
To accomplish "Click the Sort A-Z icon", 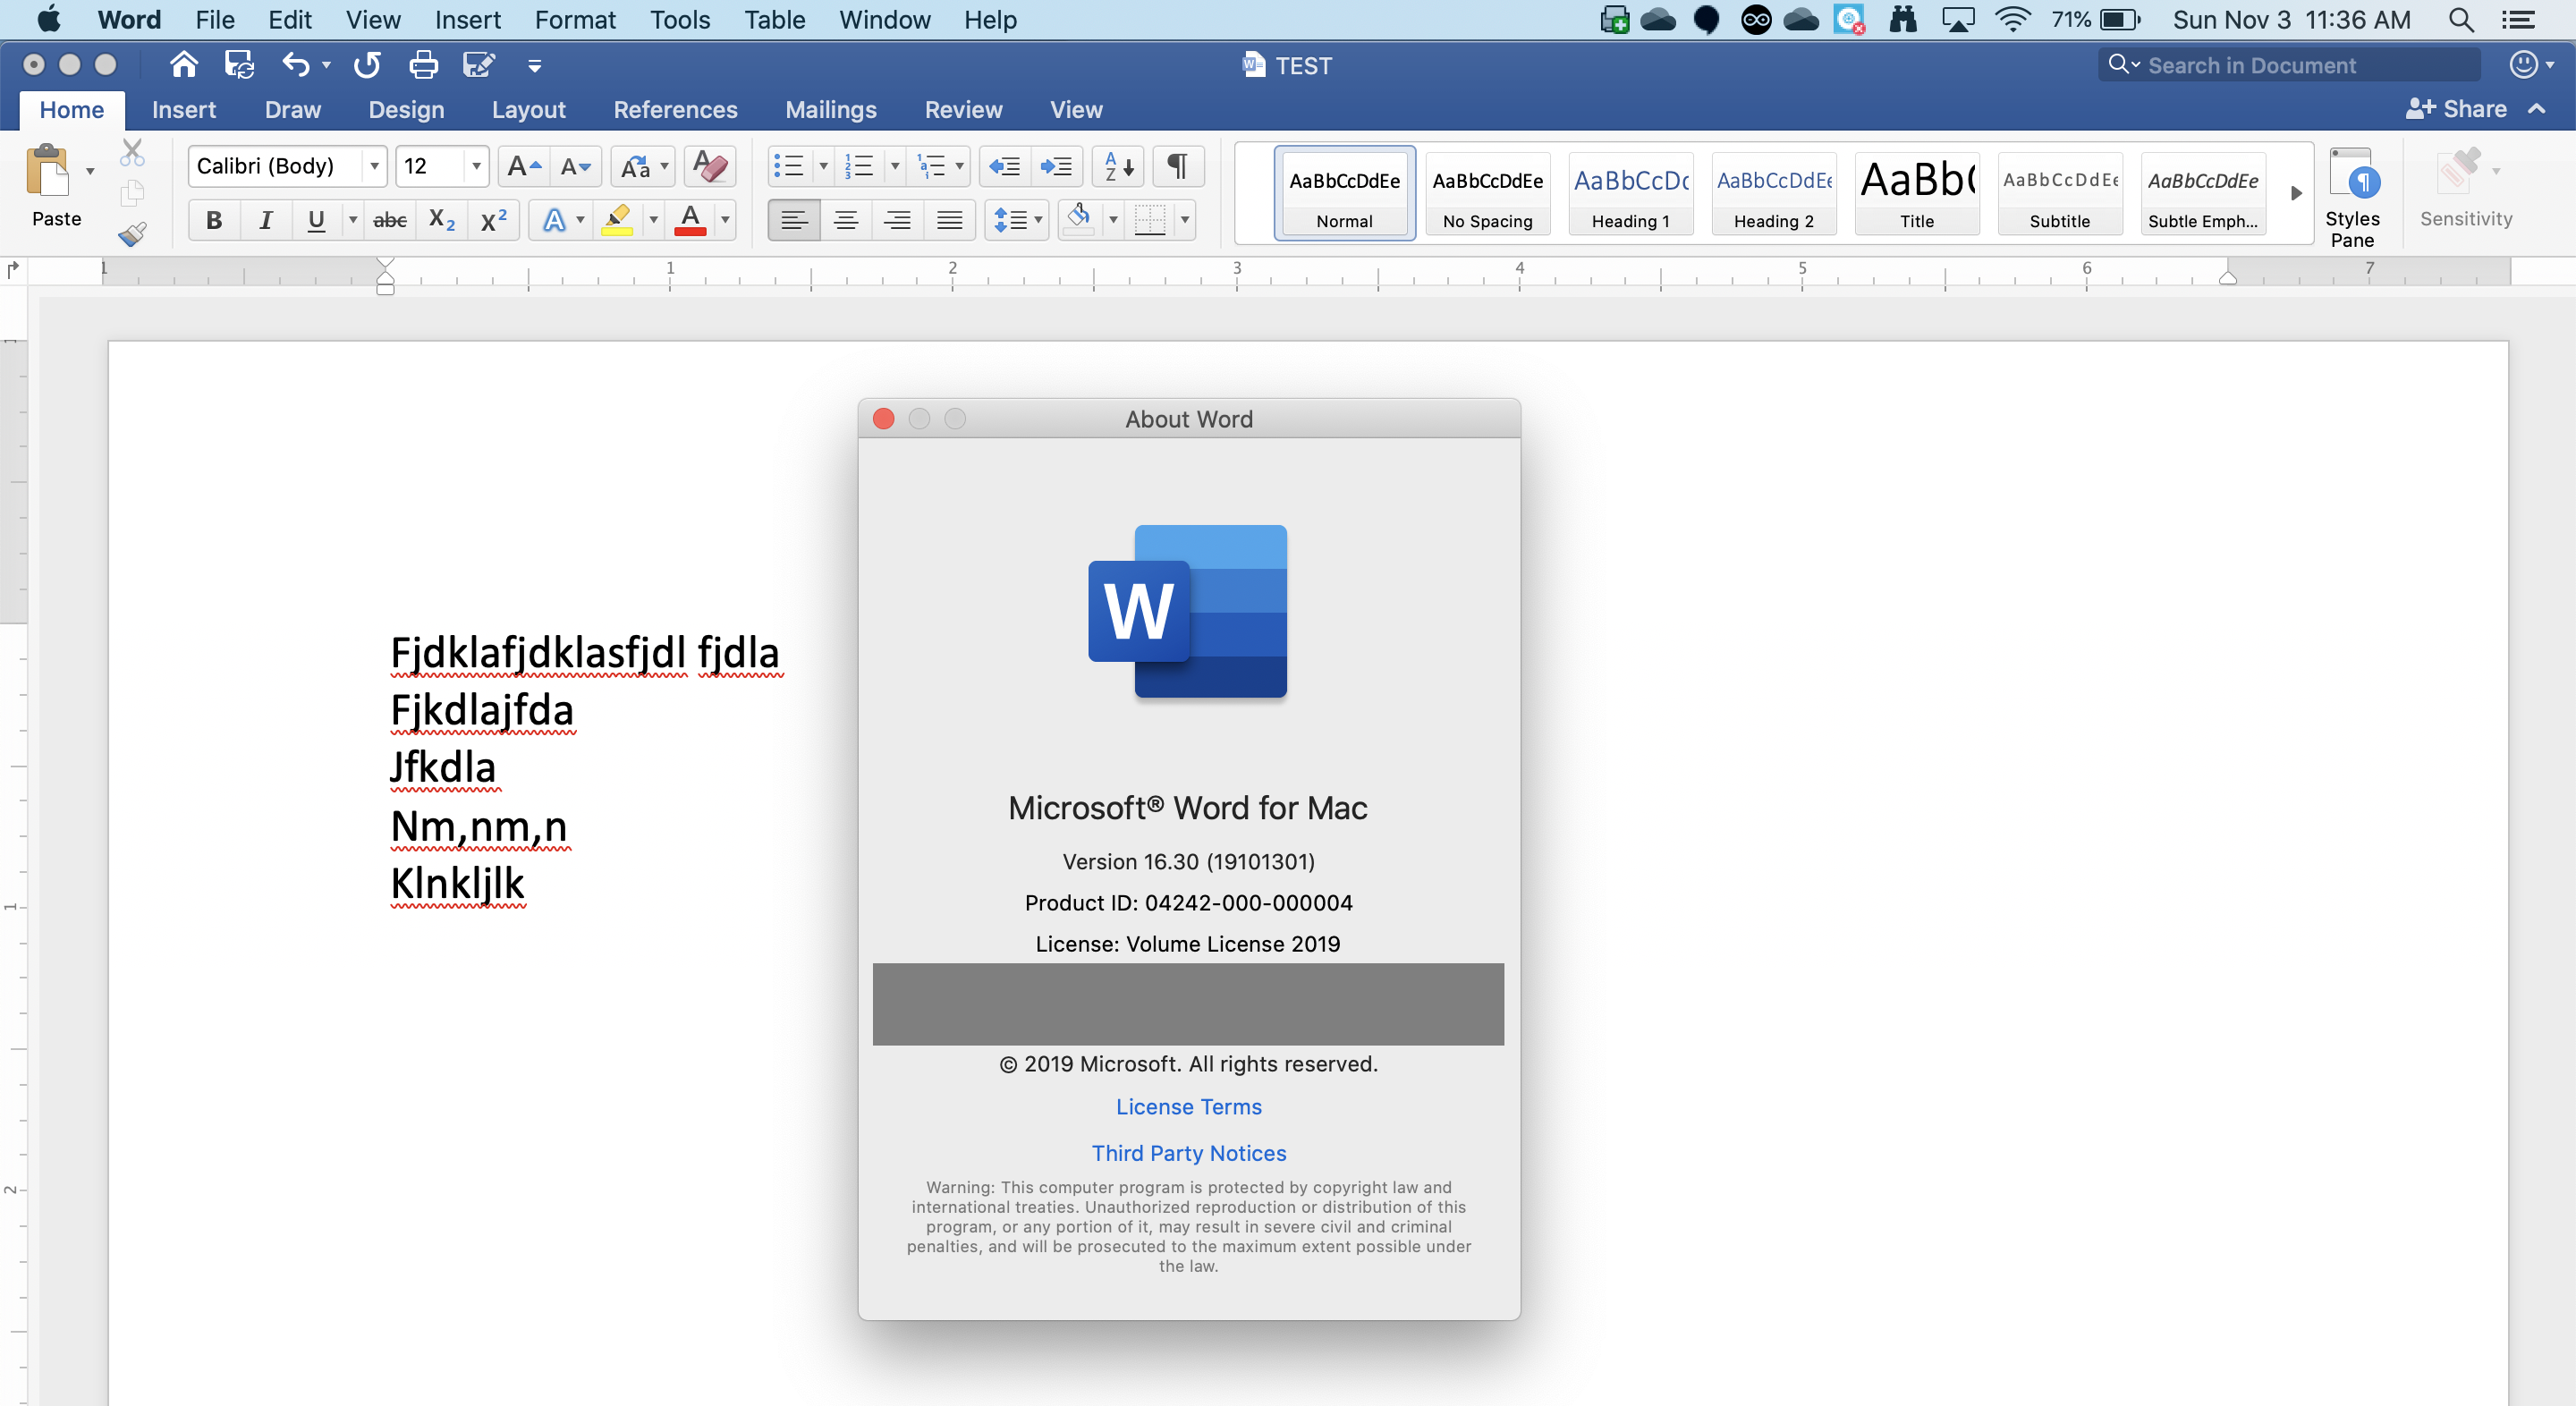I will click(1119, 166).
